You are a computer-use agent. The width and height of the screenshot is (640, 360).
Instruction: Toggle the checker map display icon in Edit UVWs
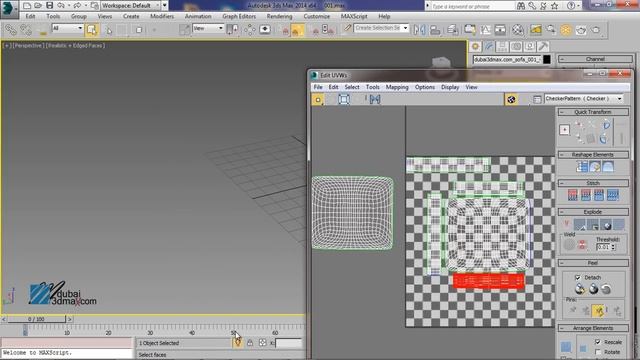pos(511,99)
